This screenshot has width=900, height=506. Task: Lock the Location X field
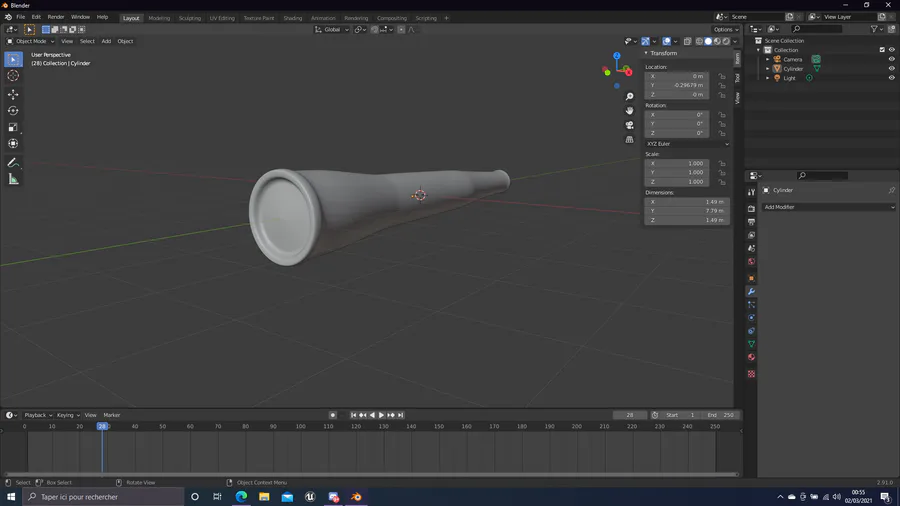point(722,76)
